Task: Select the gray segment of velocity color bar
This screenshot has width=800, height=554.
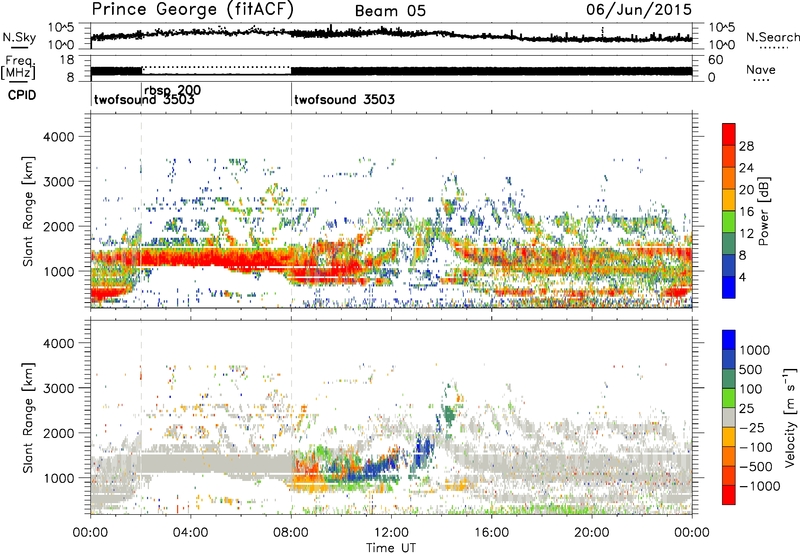Action: pyautogui.click(x=729, y=417)
